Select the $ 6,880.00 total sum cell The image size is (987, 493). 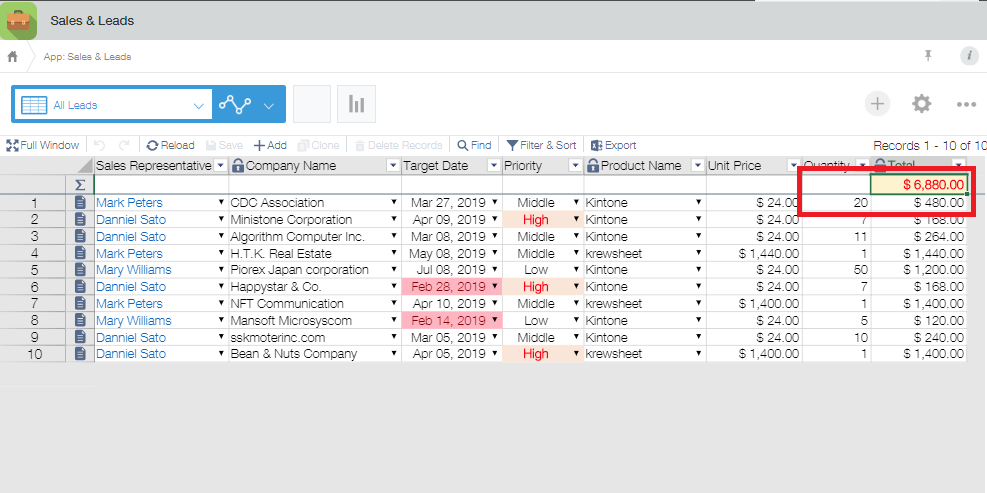coord(918,185)
